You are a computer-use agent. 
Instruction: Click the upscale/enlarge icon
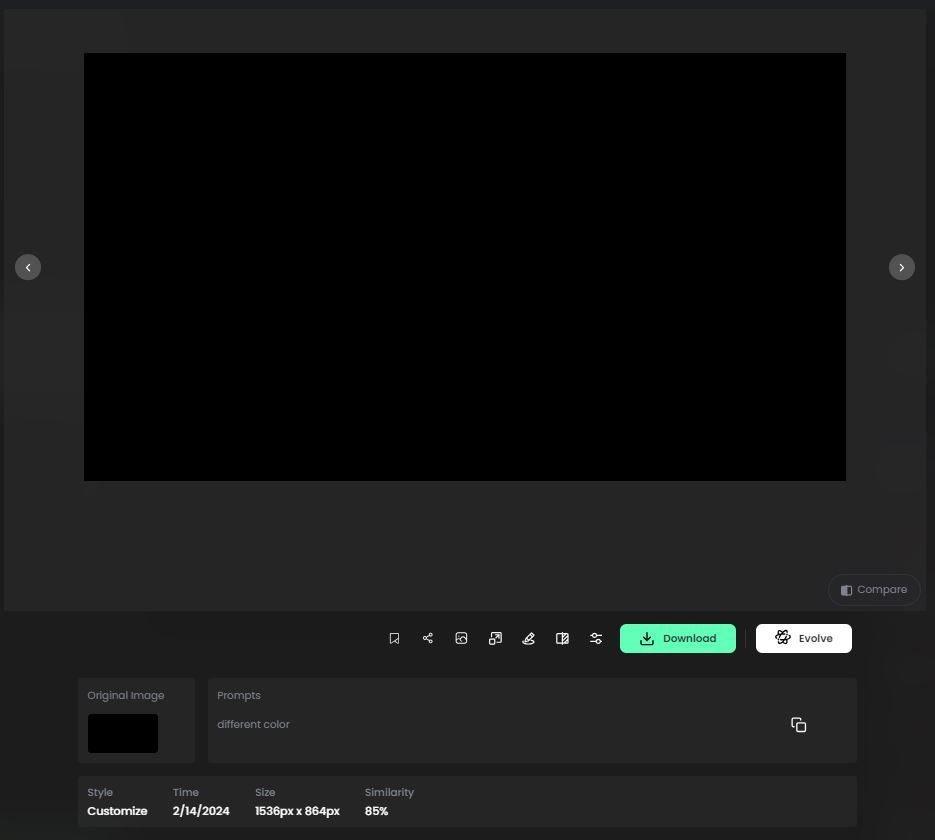point(495,638)
